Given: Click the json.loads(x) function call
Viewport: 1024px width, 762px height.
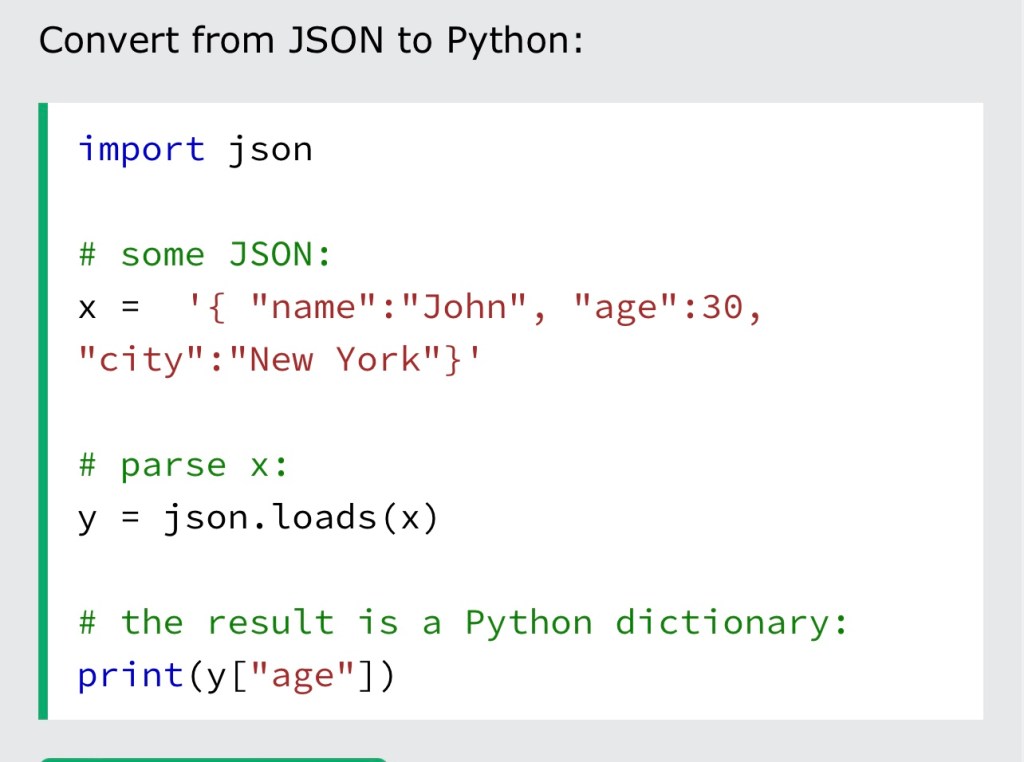Looking at the screenshot, I should coord(300,518).
